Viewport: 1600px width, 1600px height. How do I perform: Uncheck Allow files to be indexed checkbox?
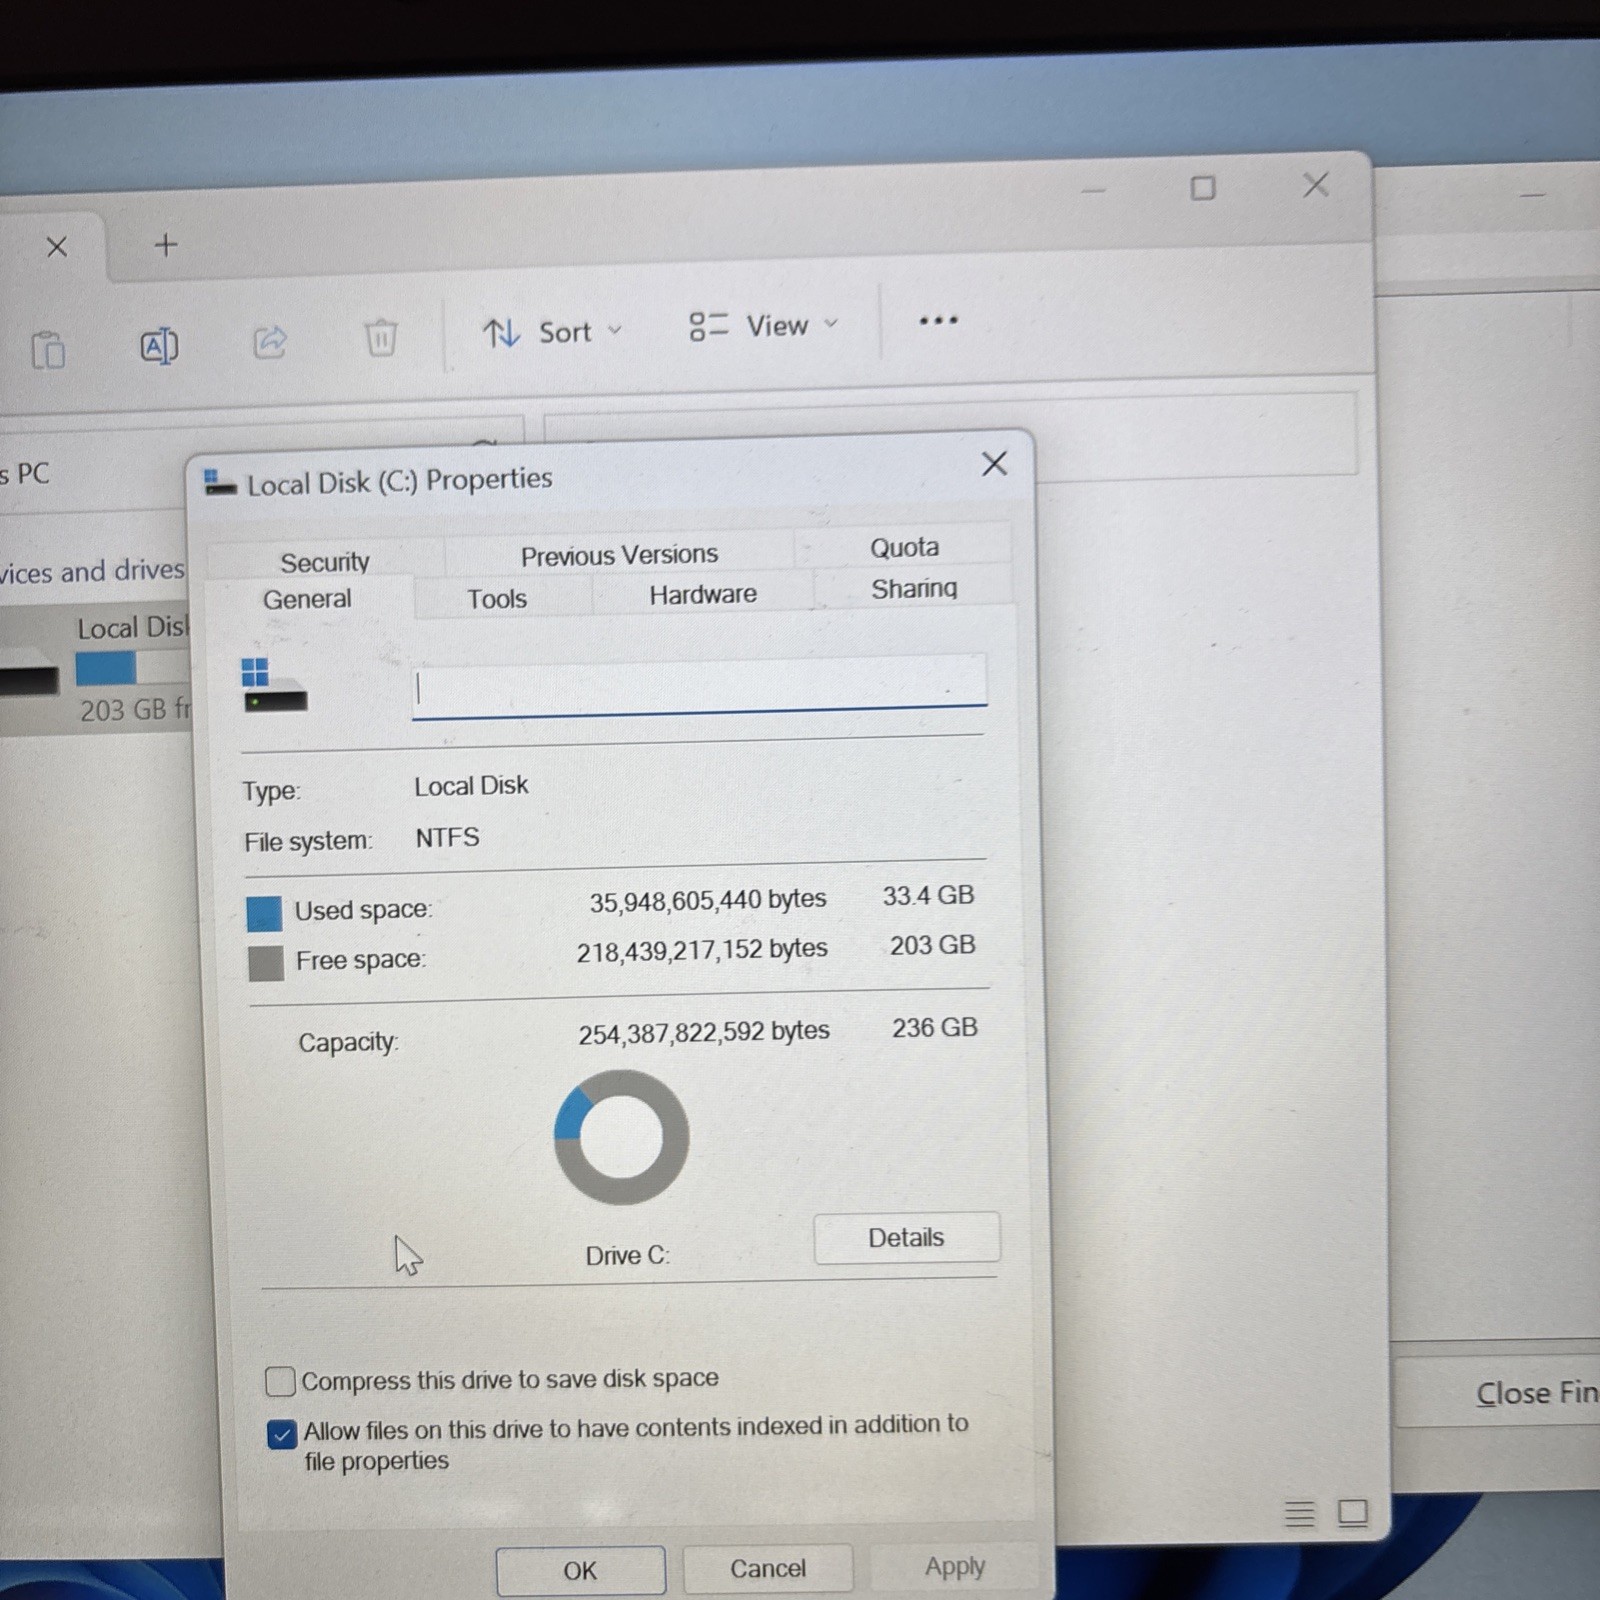tap(282, 1435)
